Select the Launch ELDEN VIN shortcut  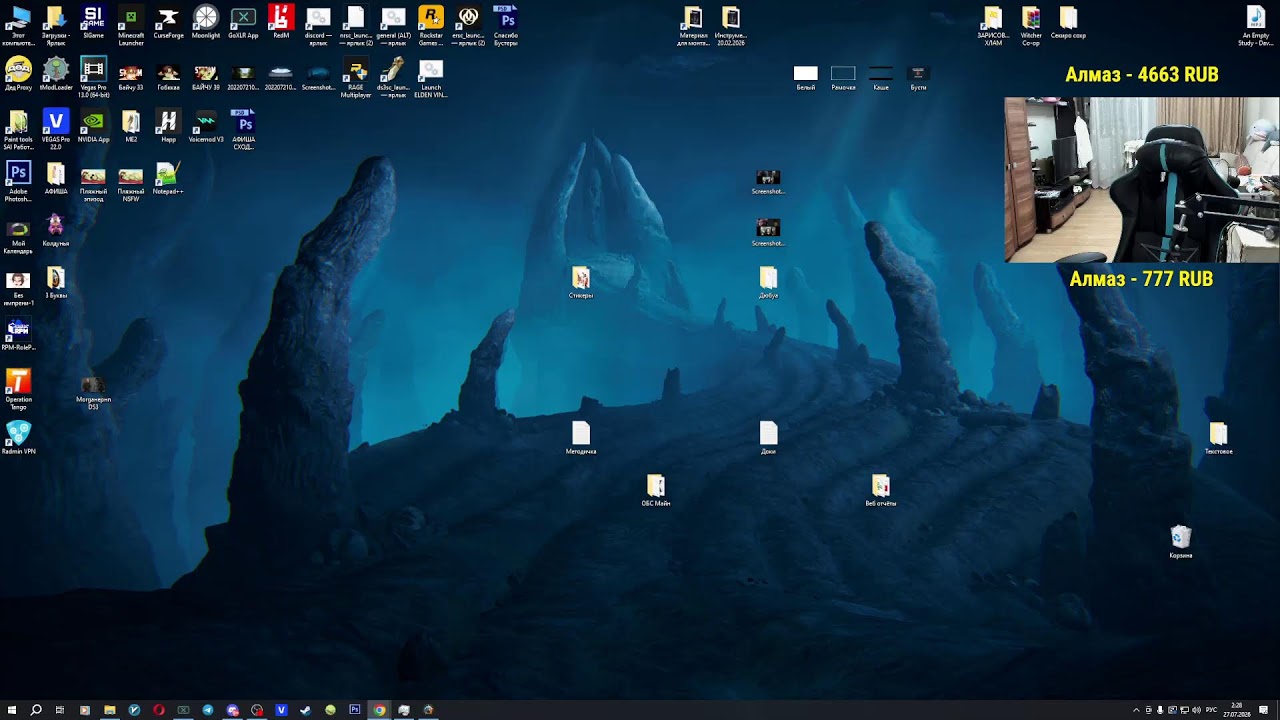431,79
